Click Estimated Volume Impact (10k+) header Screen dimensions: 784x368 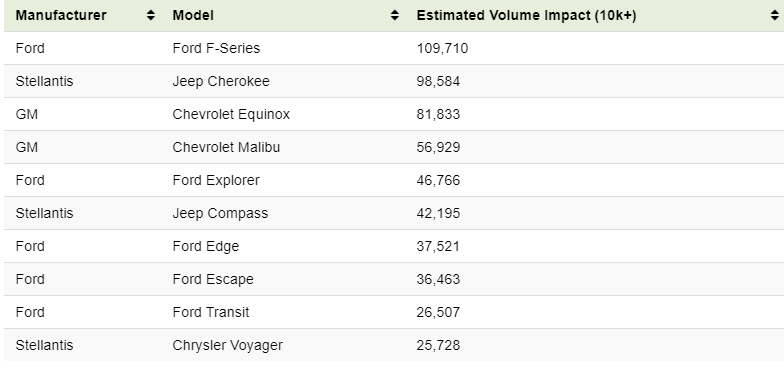[x=526, y=16]
